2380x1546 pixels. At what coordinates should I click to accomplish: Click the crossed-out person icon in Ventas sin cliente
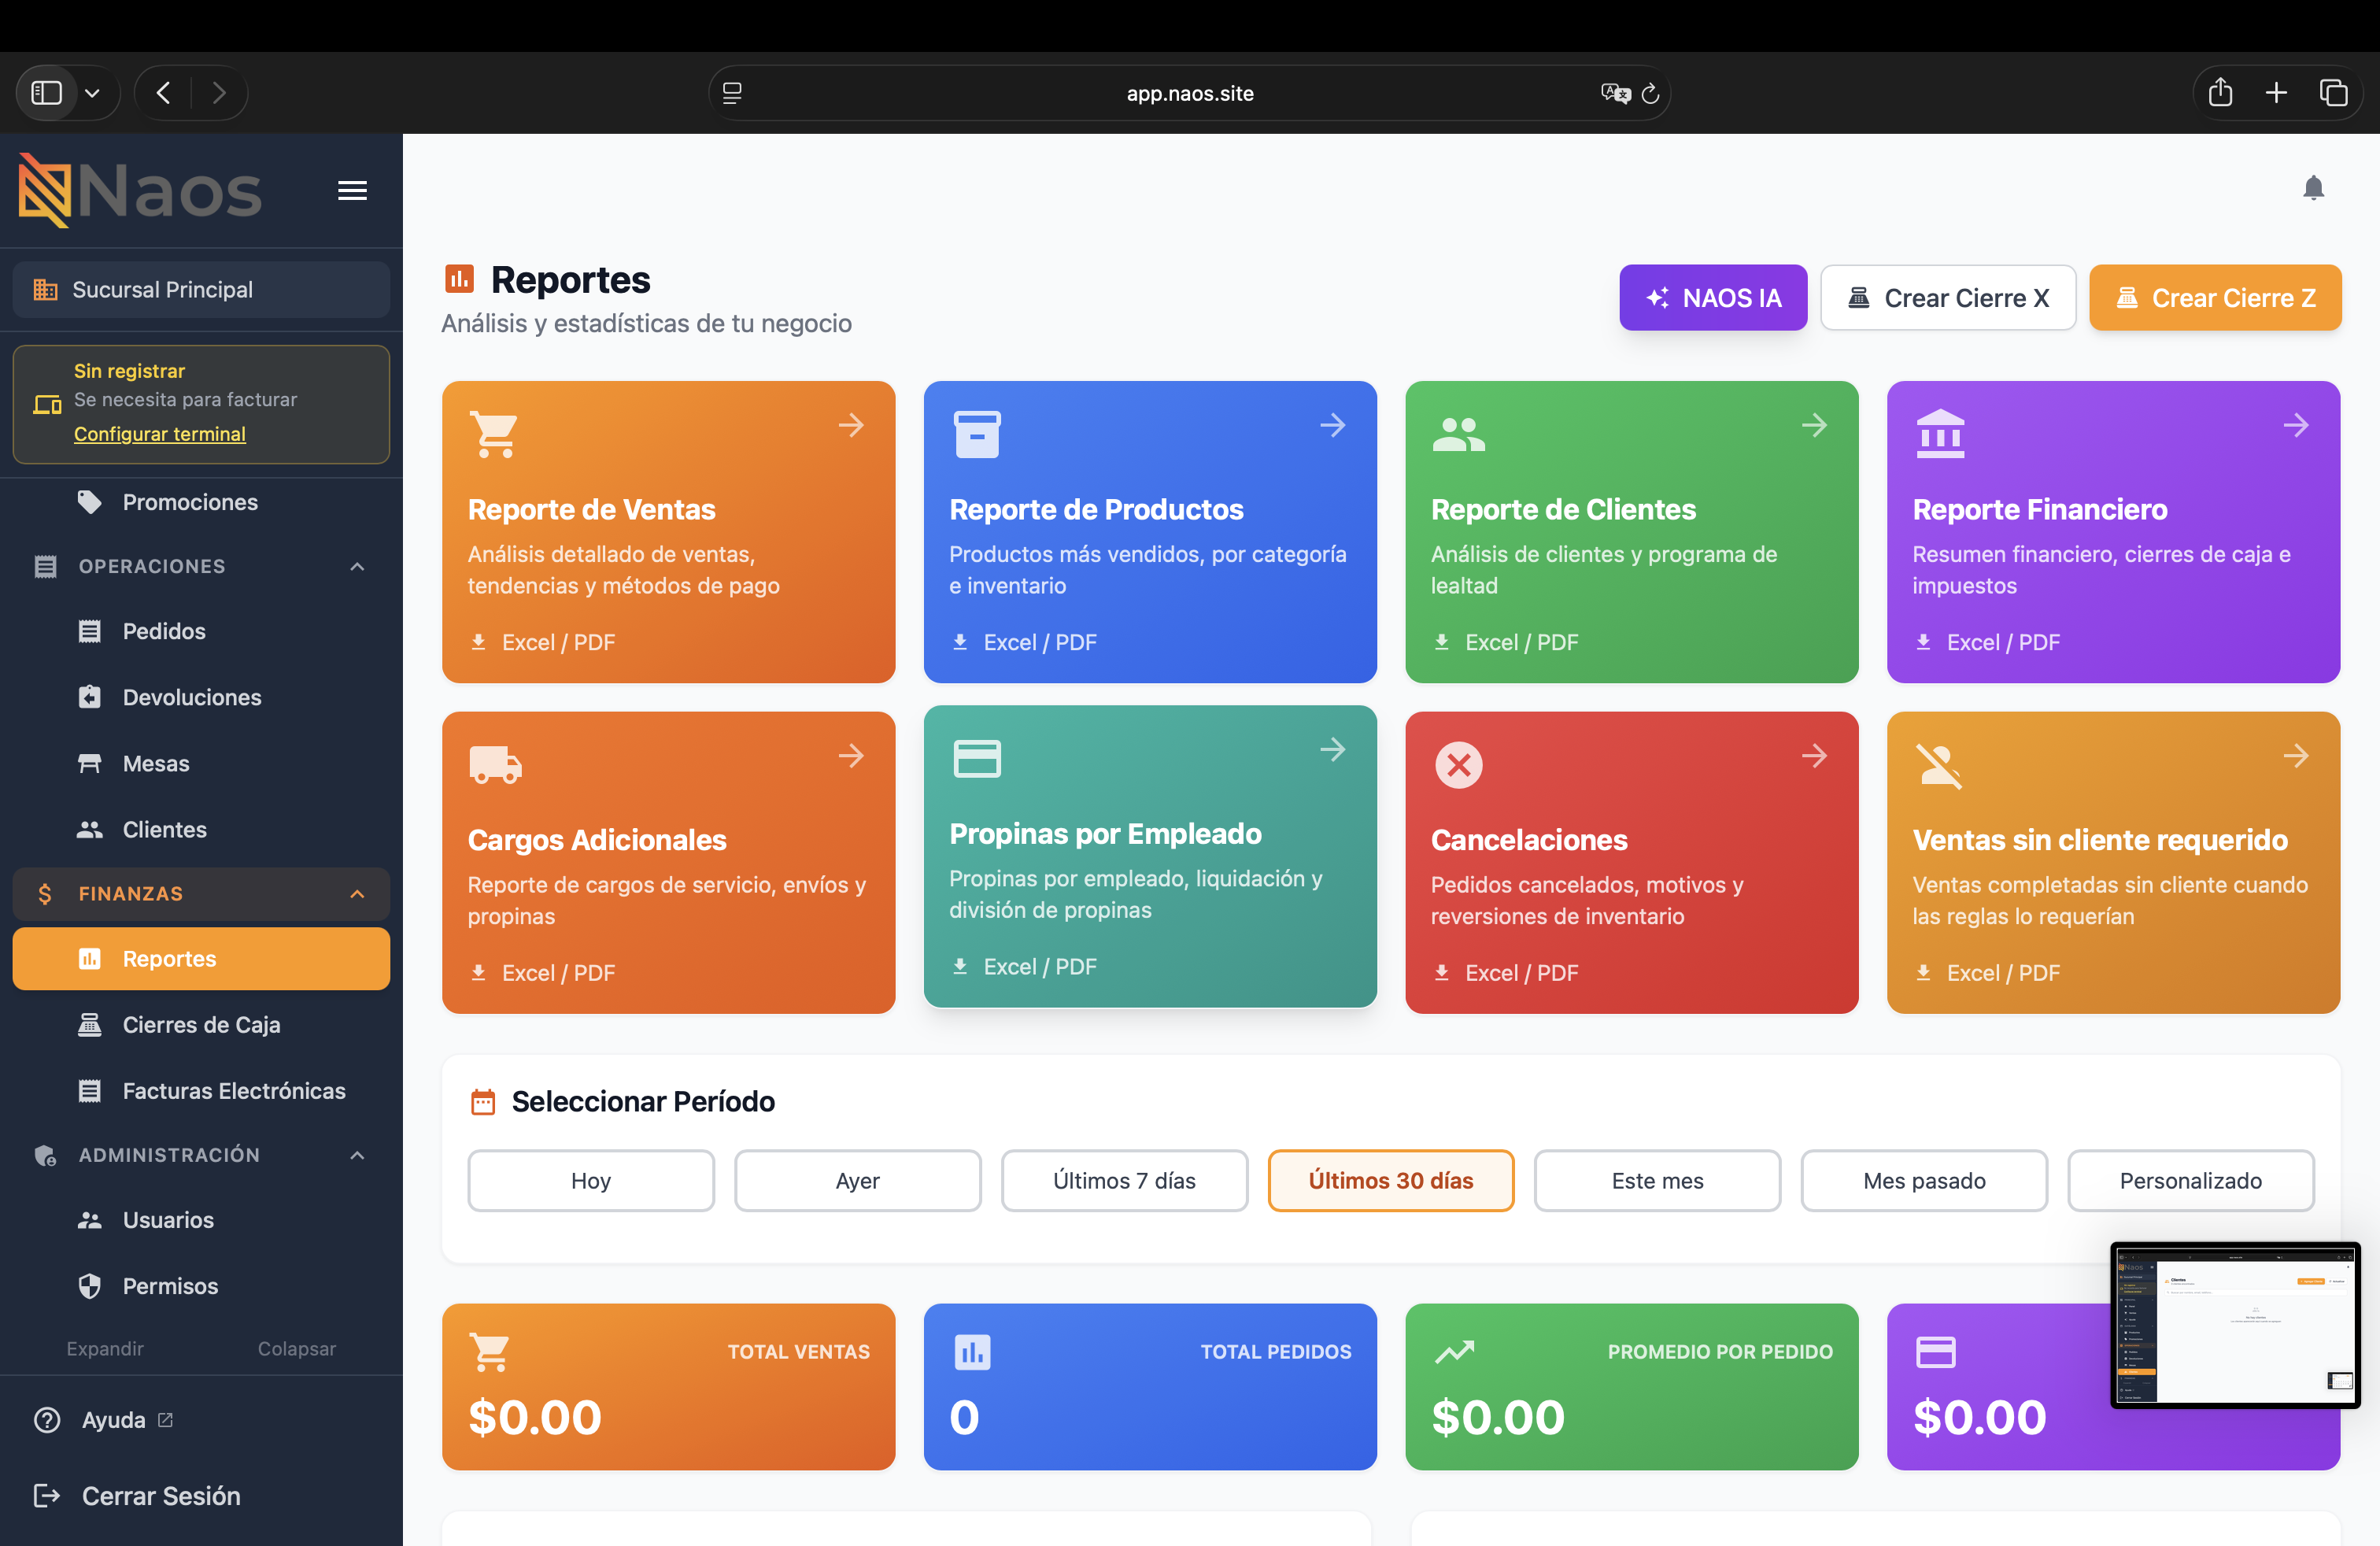click(1939, 765)
